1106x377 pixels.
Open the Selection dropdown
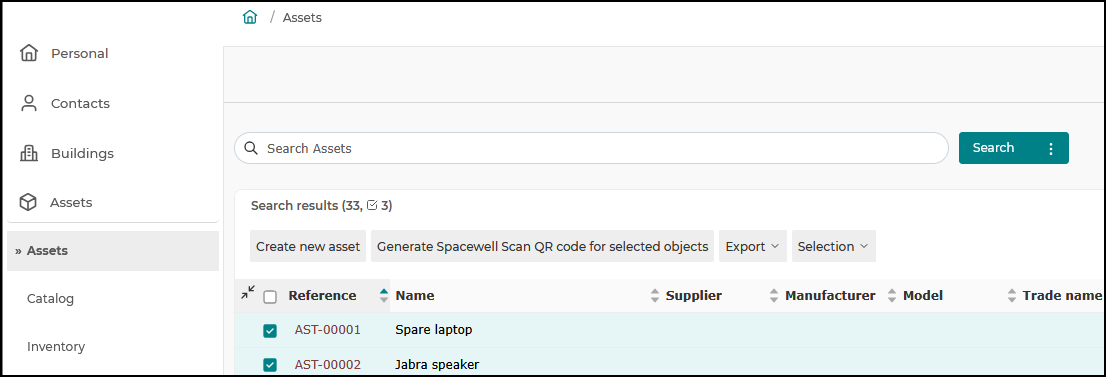834,246
